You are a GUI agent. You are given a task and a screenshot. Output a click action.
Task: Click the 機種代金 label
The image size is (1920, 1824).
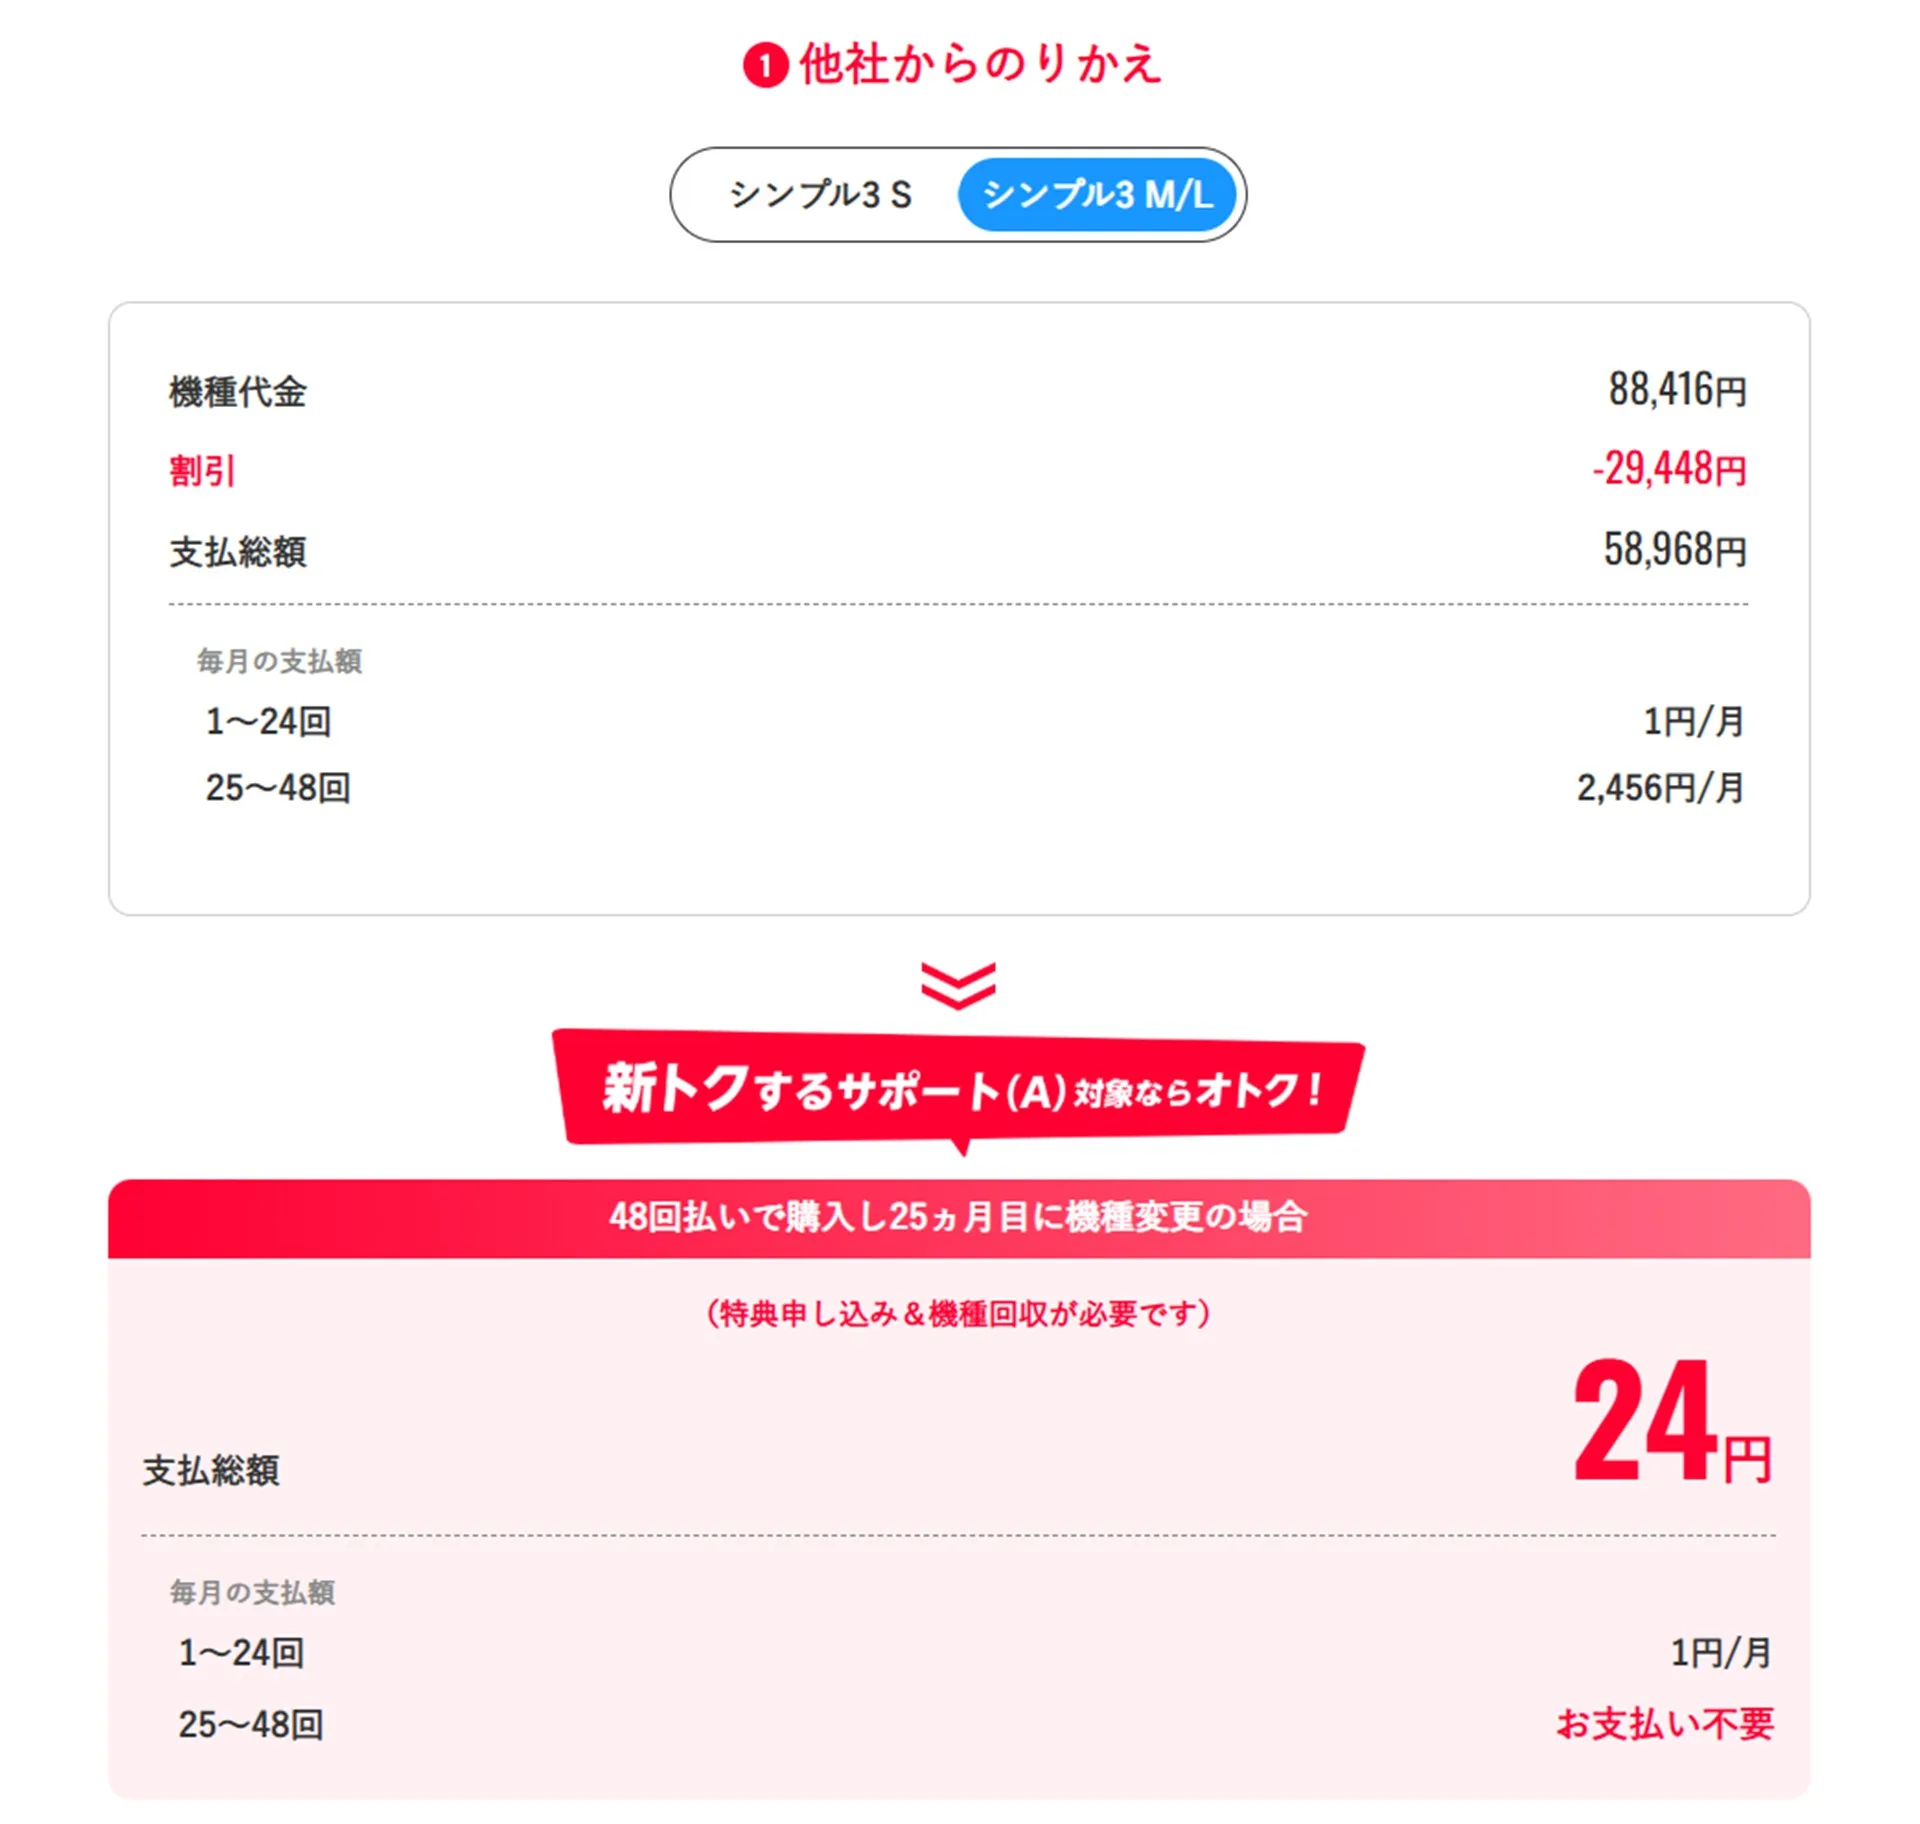pyautogui.click(x=238, y=392)
